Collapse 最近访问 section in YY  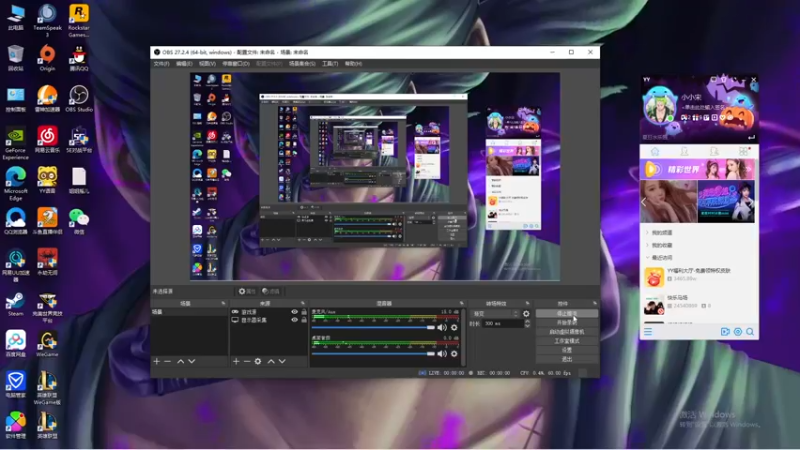click(x=662, y=258)
